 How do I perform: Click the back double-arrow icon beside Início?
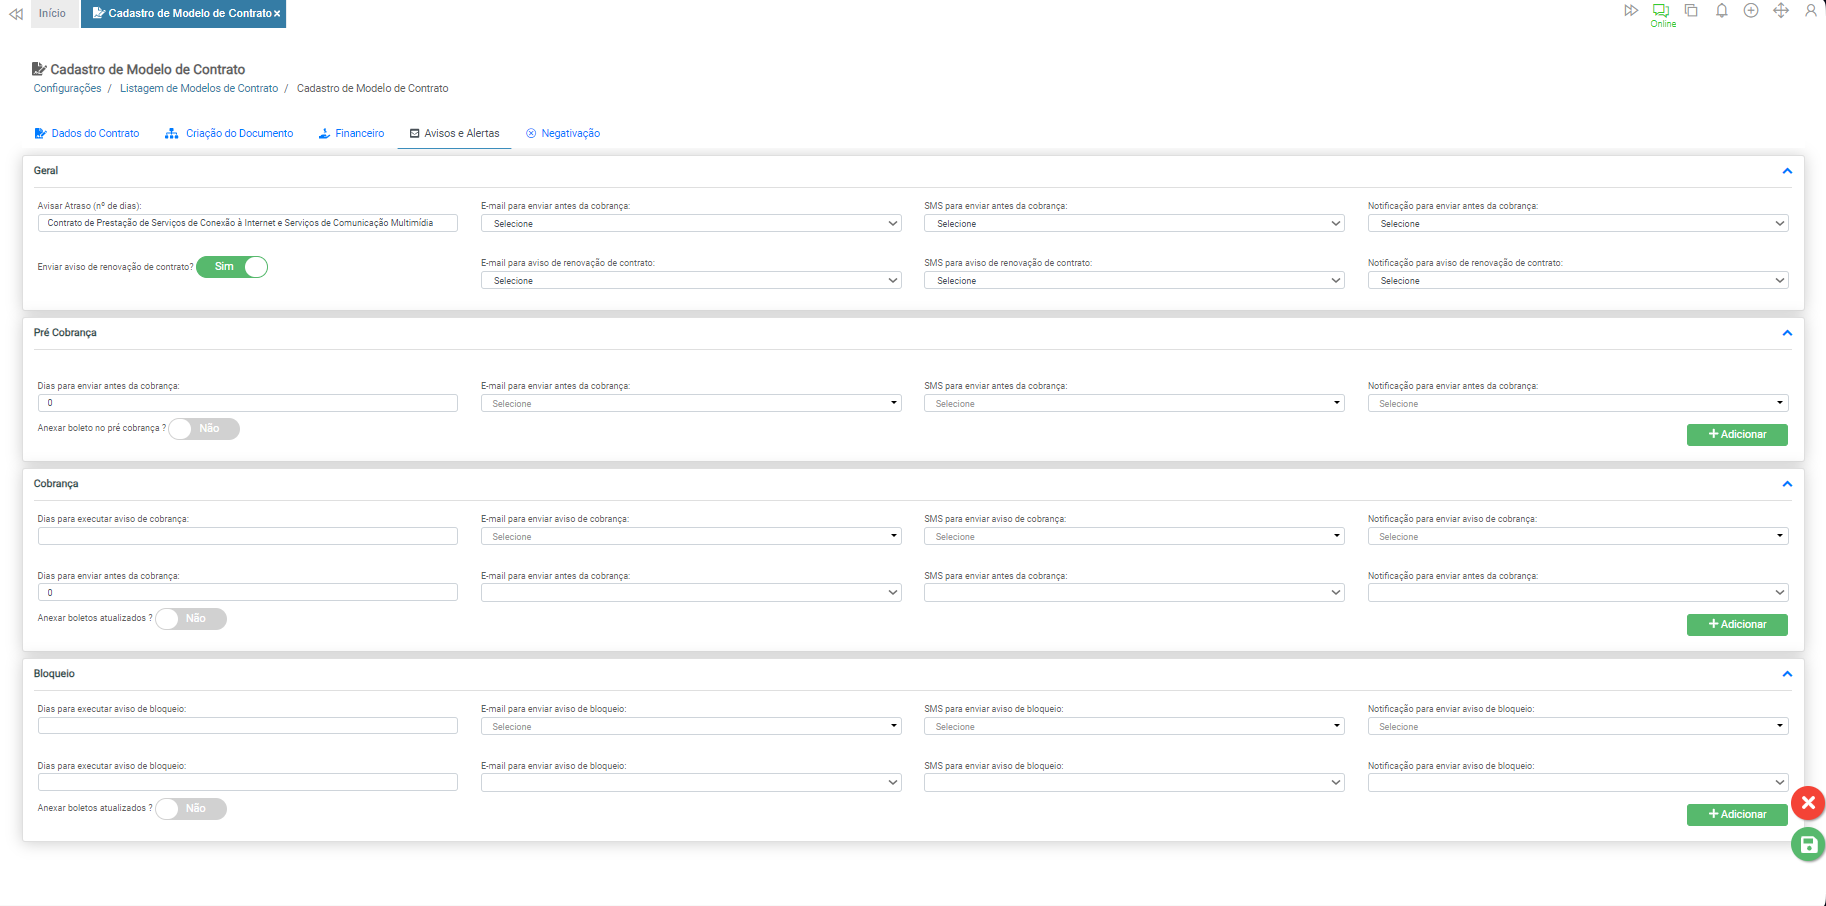16,14
